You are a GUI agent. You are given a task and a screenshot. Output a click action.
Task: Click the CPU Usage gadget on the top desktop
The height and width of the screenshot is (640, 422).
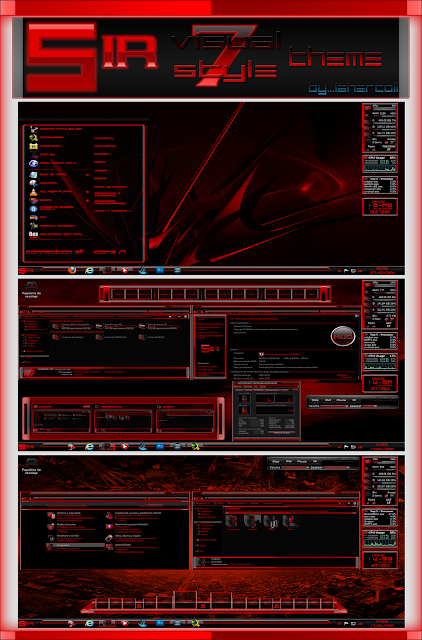pyautogui.click(x=380, y=164)
